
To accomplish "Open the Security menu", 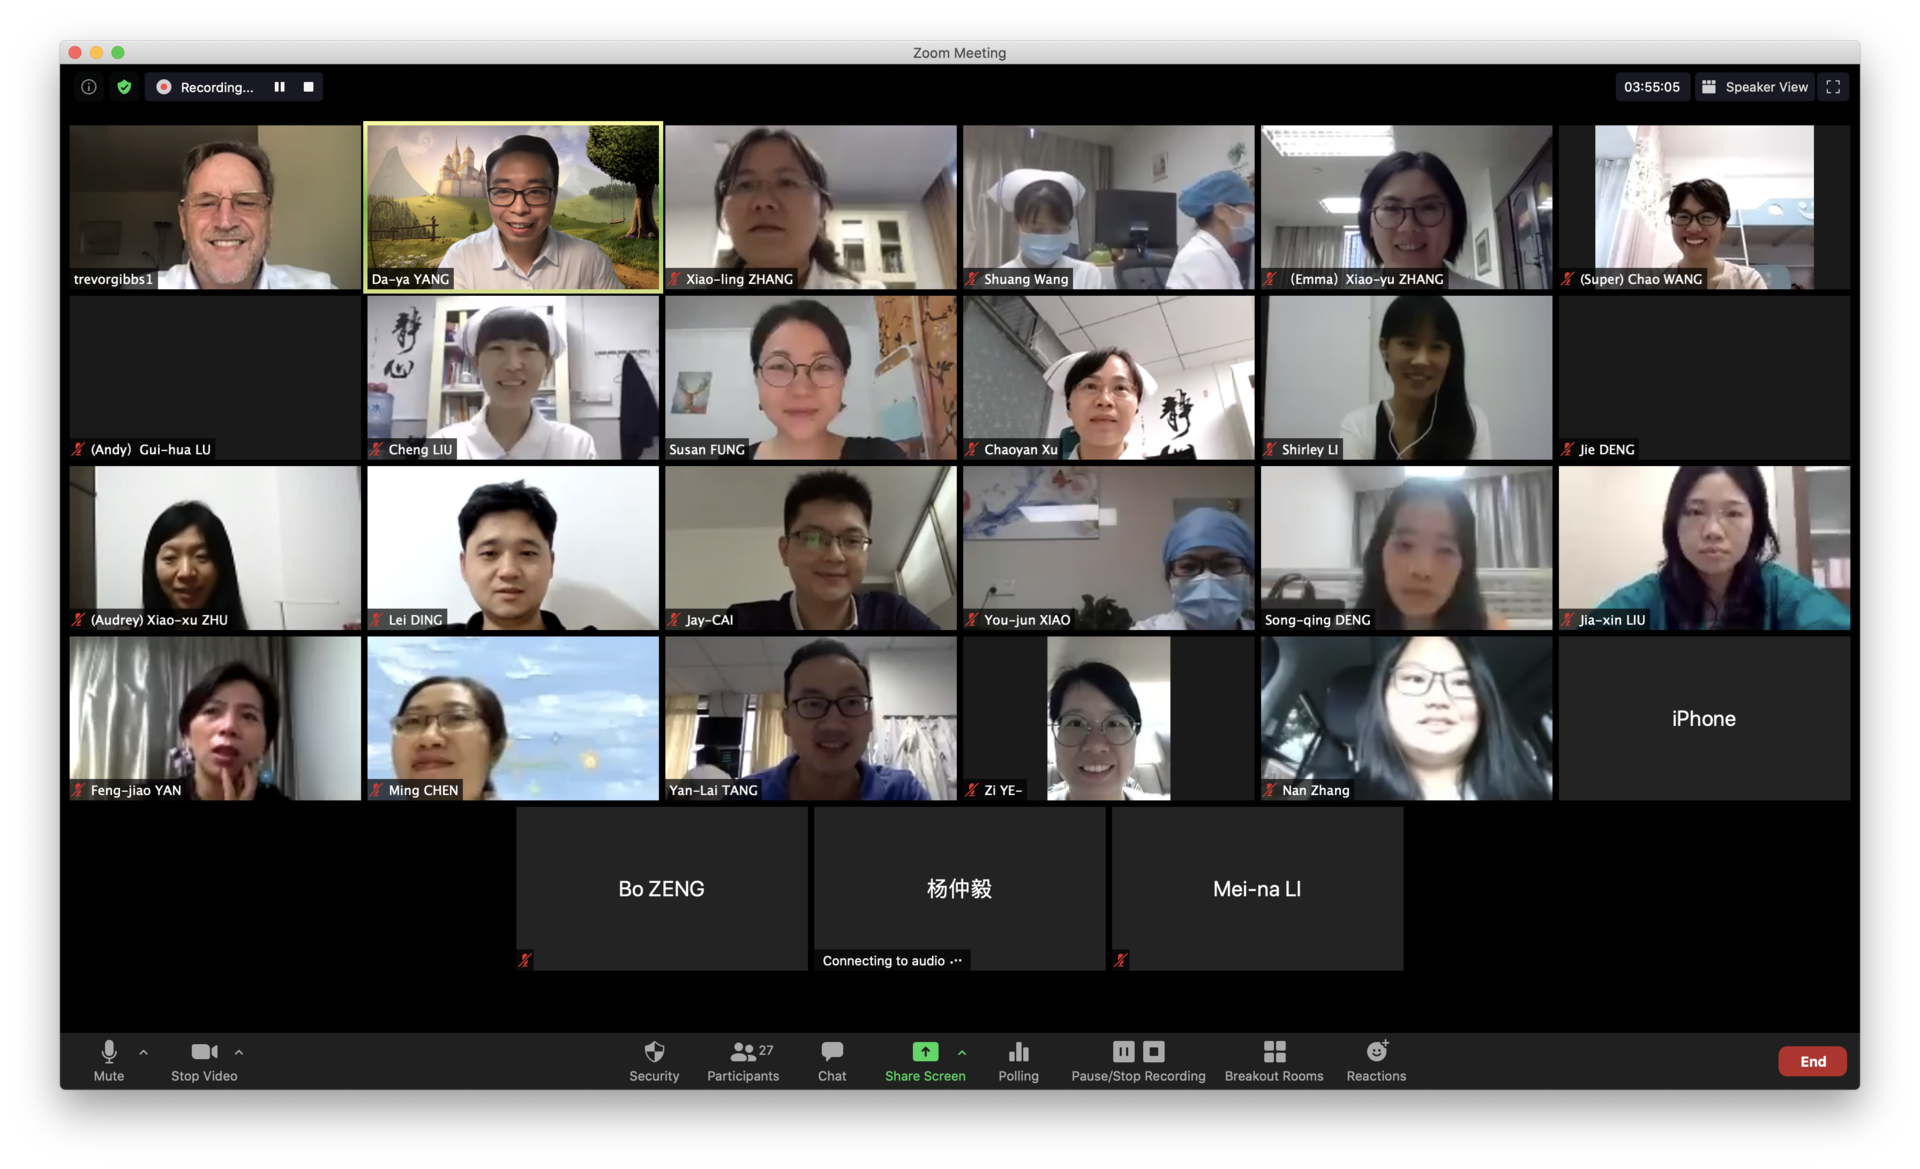I will [x=654, y=1061].
